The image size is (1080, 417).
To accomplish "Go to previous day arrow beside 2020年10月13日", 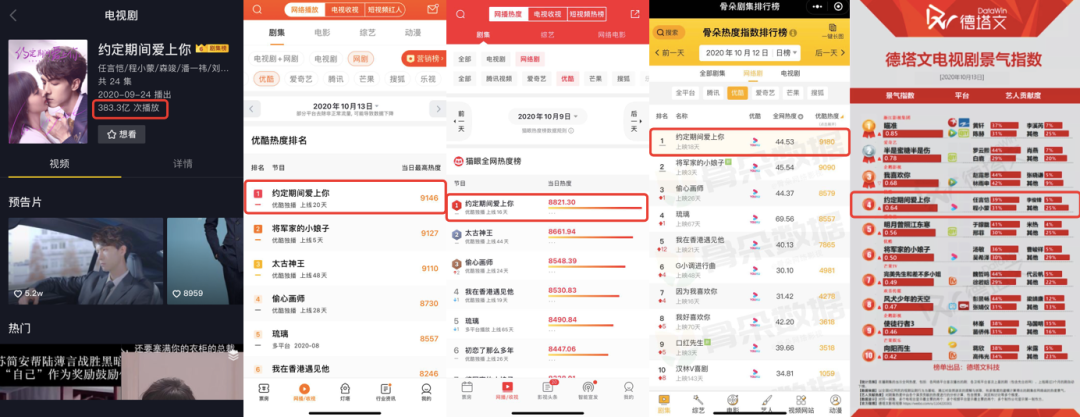I will 253,109.
